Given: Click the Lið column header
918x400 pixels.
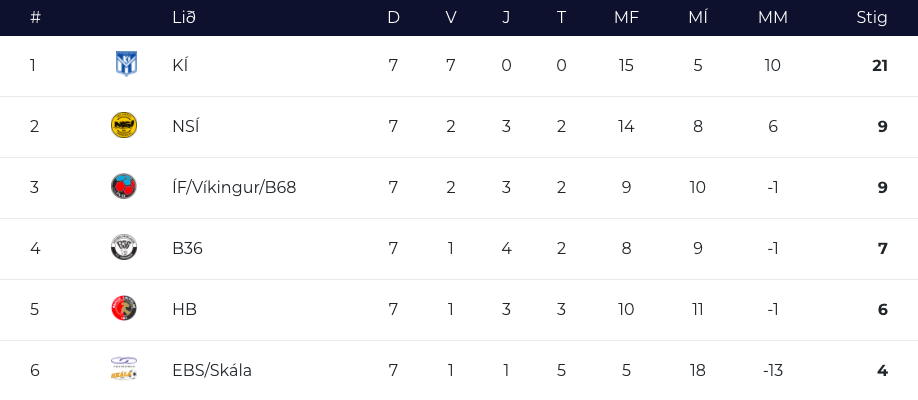Looking at the screenshot, I should coord(184,17).
